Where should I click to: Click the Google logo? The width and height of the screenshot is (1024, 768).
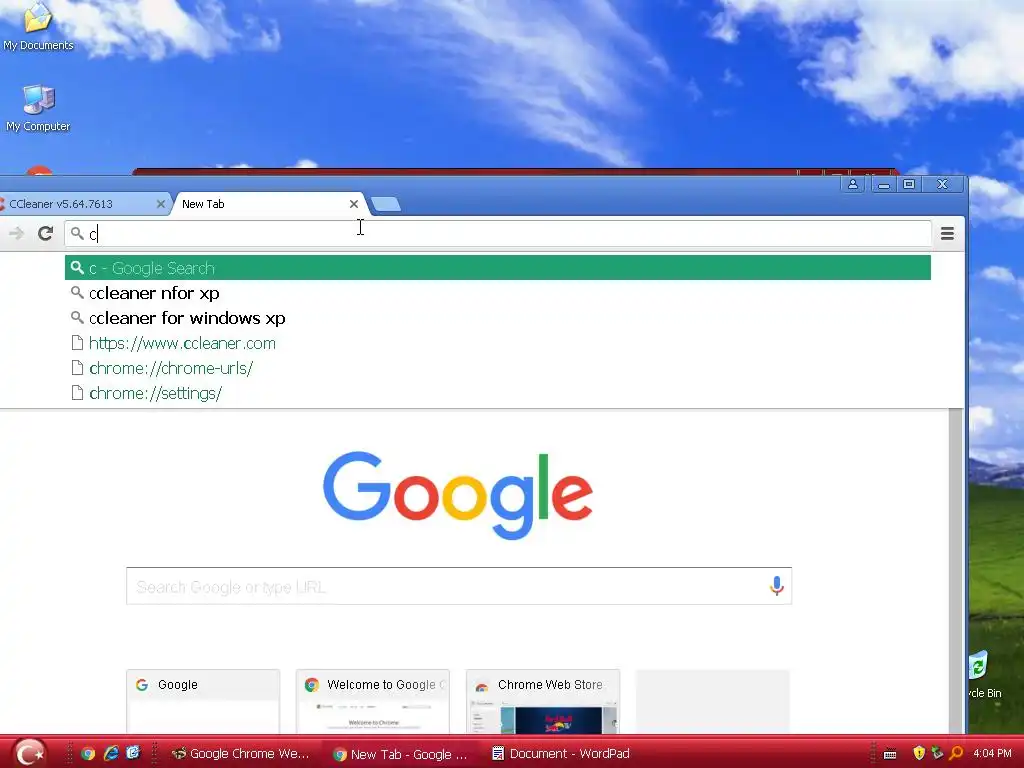click(x=458, y=495)
